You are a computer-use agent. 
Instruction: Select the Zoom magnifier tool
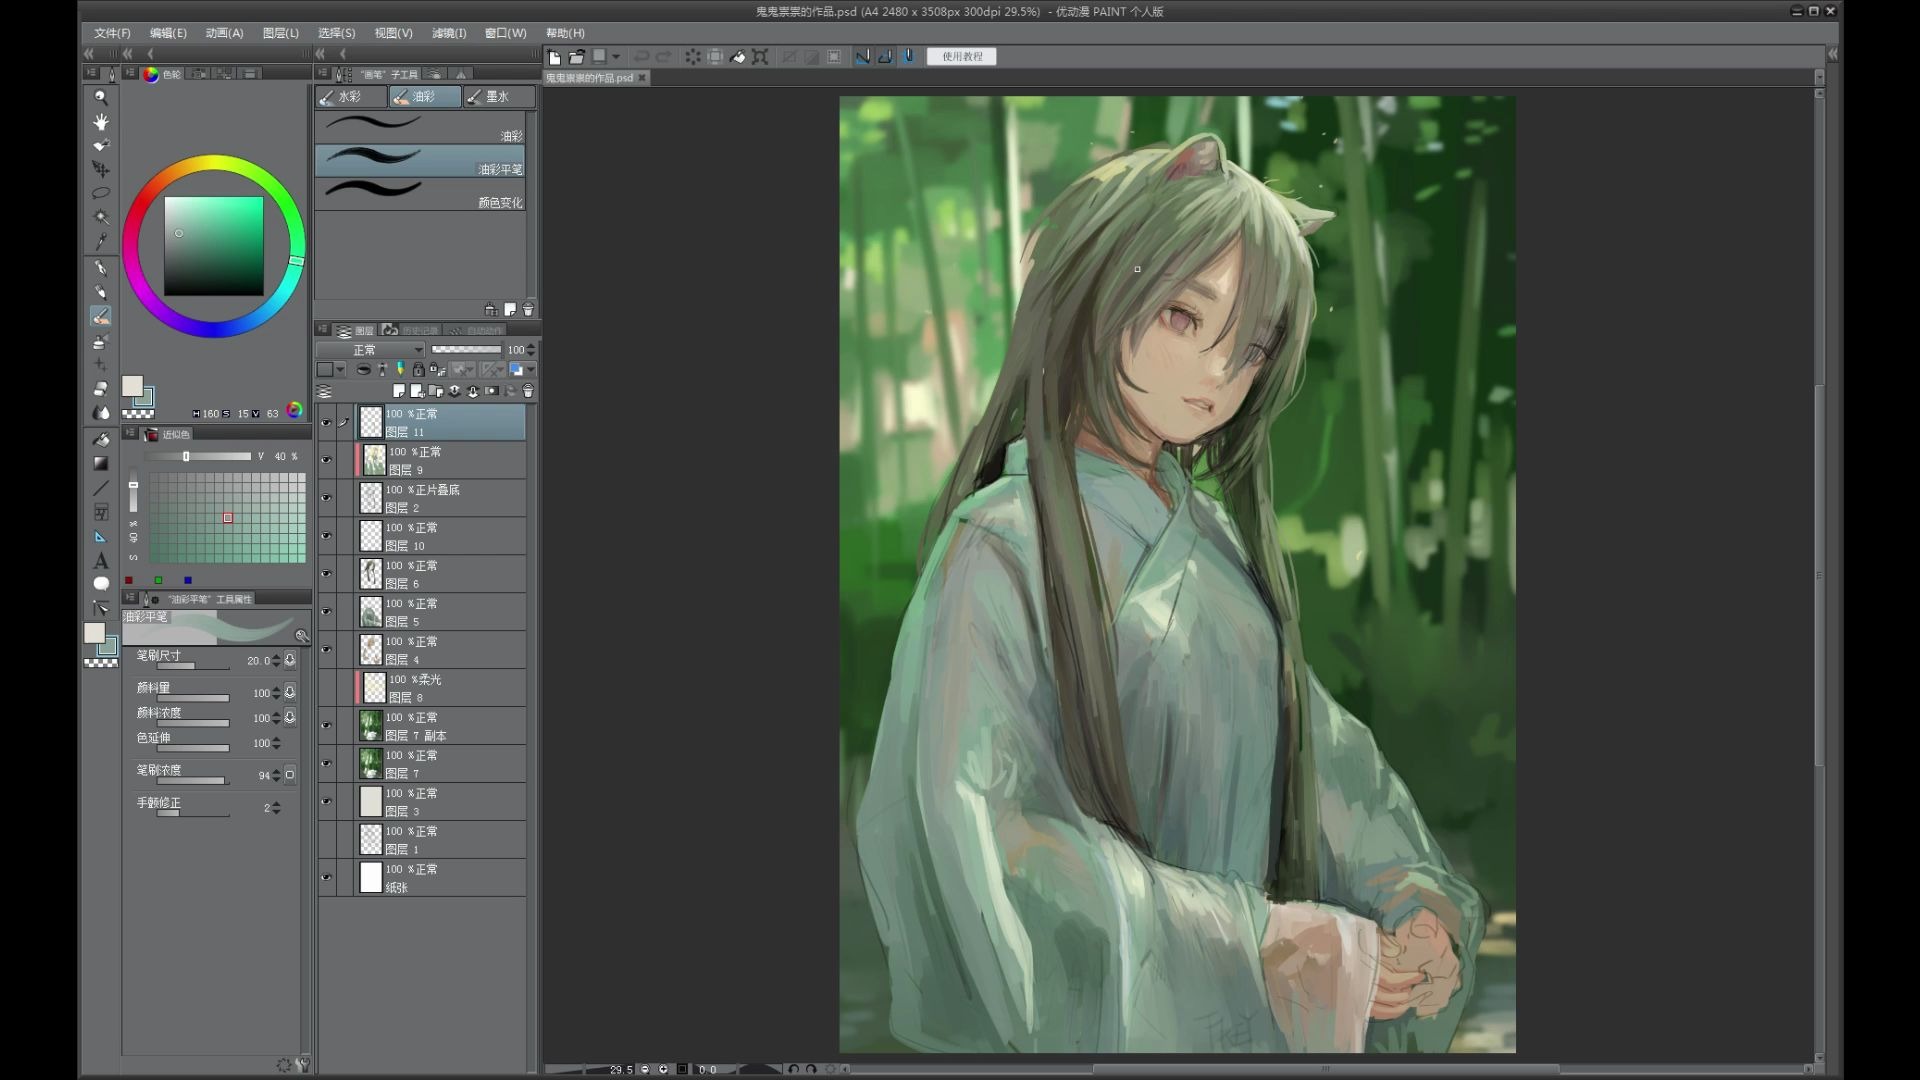pos(101,97)
